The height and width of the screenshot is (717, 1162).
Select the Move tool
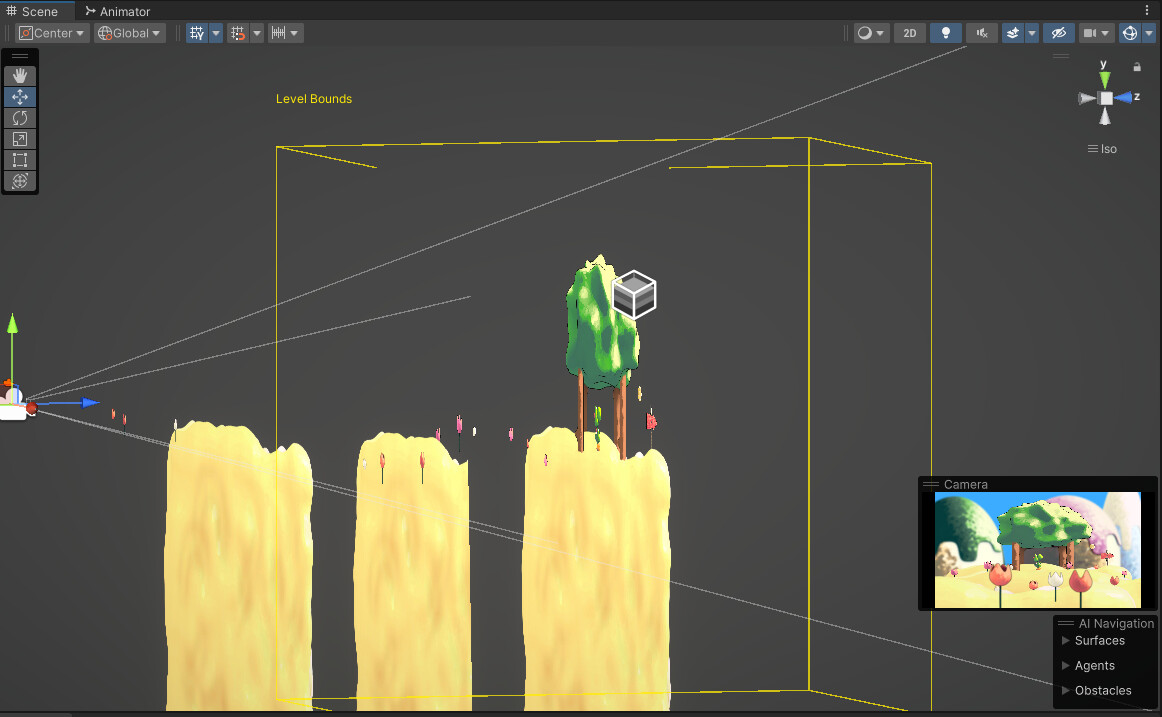click(20, 96)
